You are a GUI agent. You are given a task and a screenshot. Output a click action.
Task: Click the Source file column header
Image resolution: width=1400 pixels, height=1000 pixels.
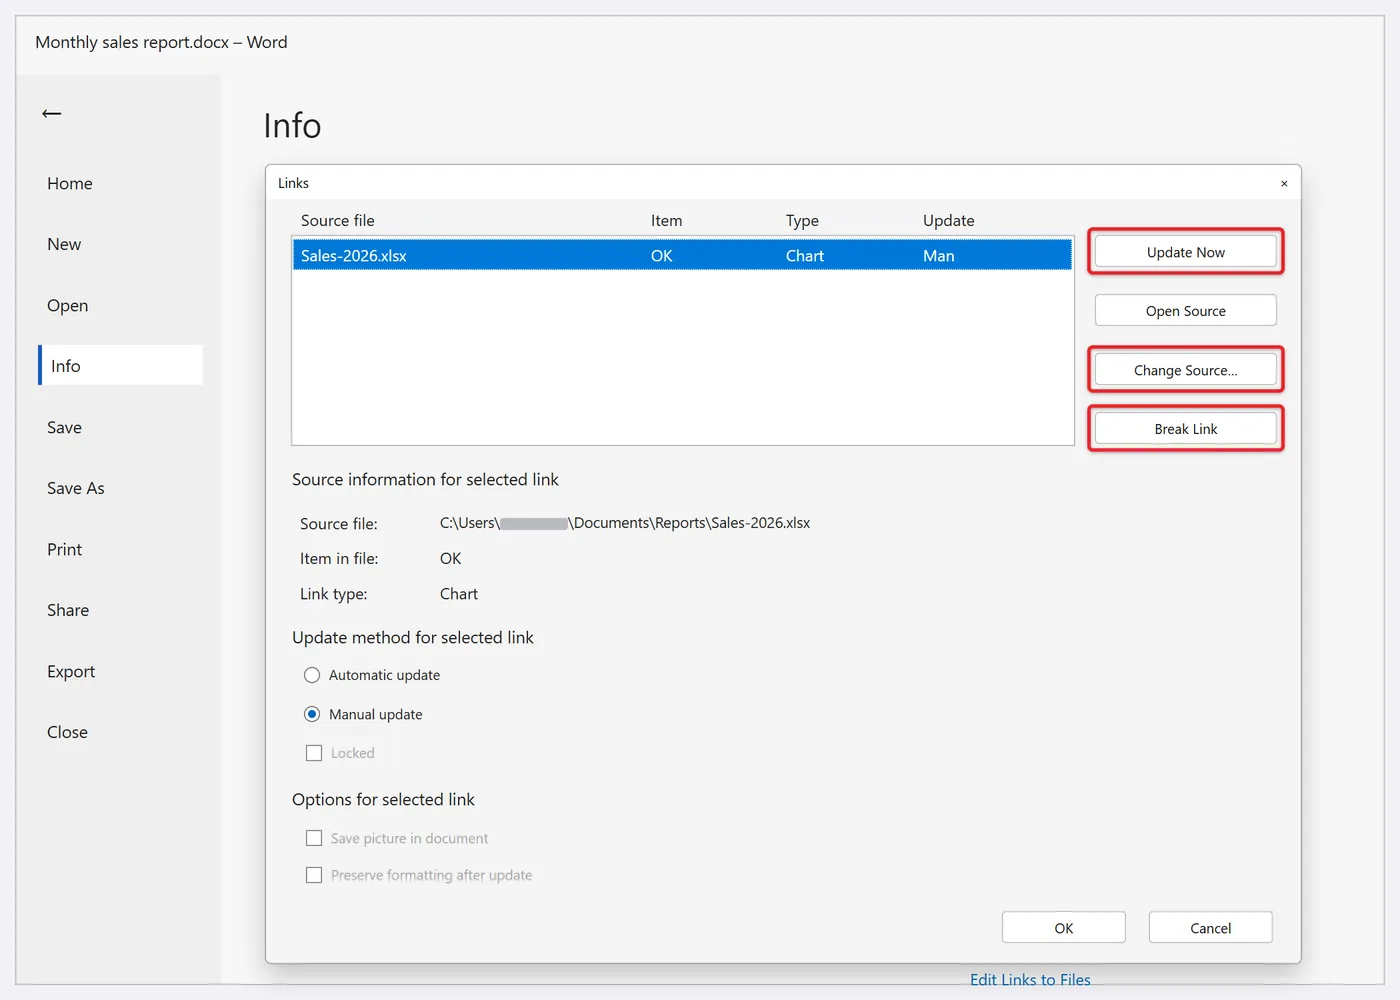[x=338, y=220]
